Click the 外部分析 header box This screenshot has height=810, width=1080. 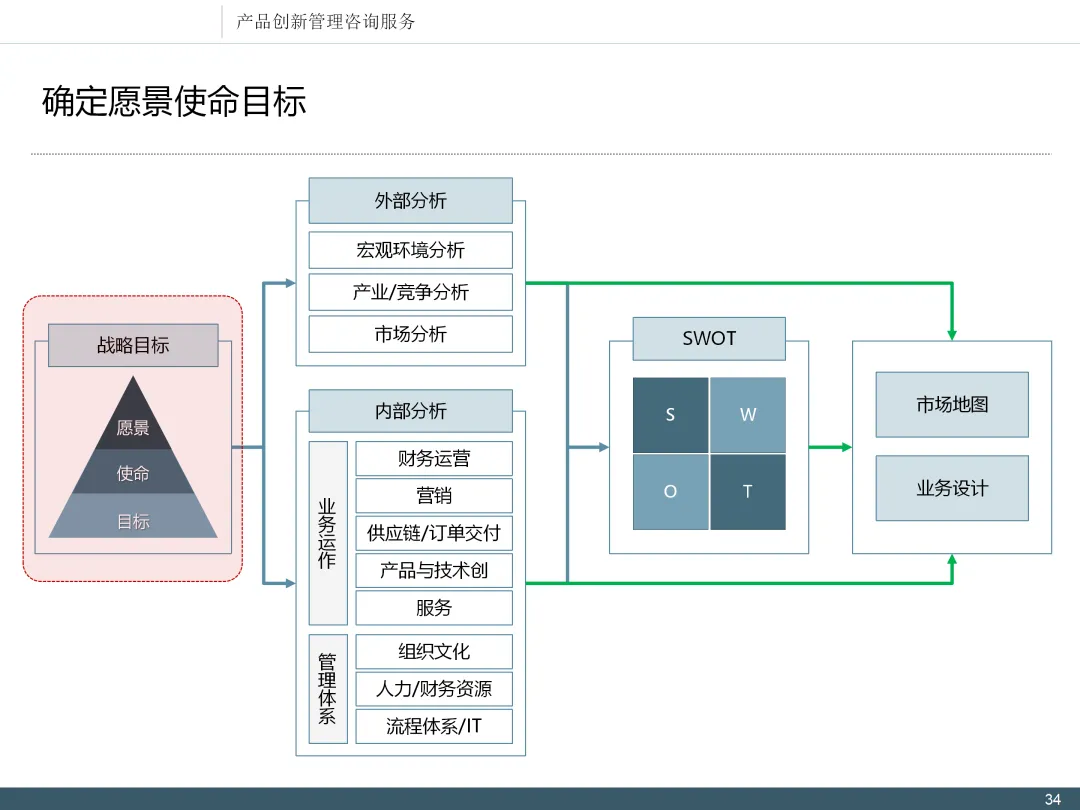[x=411, y=200]
